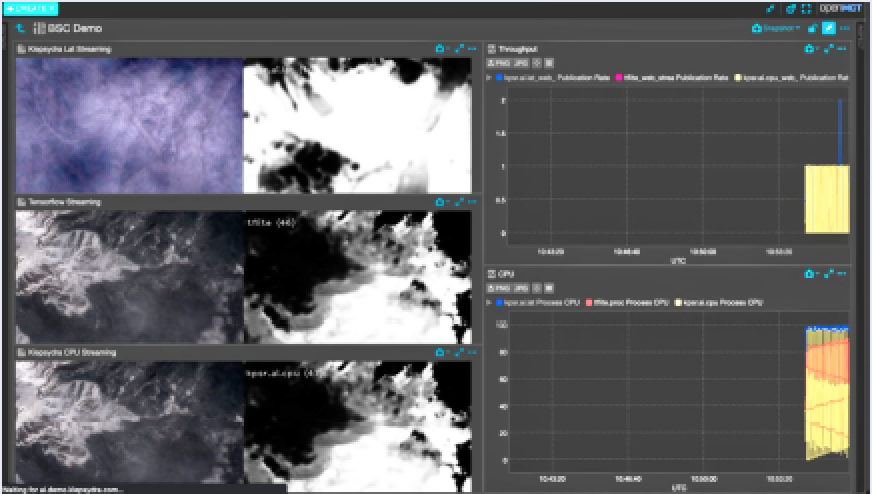Export Throughput plot as PNG
This screenshot has height=494, width=872.
[x=499, y=63]
